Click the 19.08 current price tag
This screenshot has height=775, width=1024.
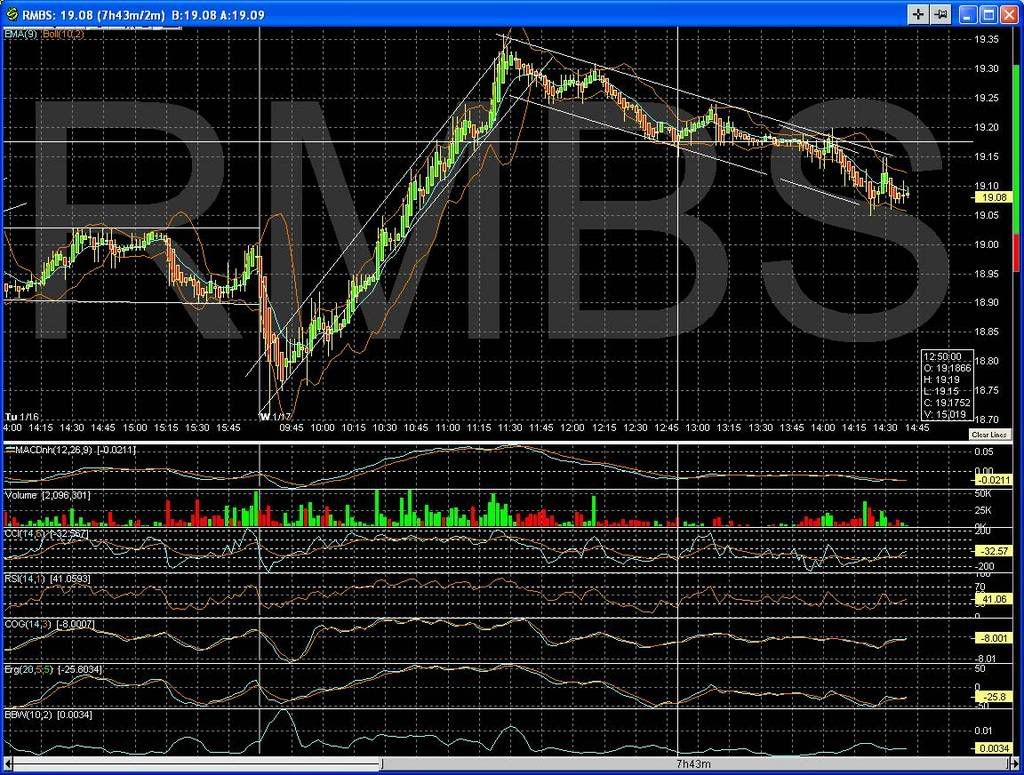click(993, 197)
